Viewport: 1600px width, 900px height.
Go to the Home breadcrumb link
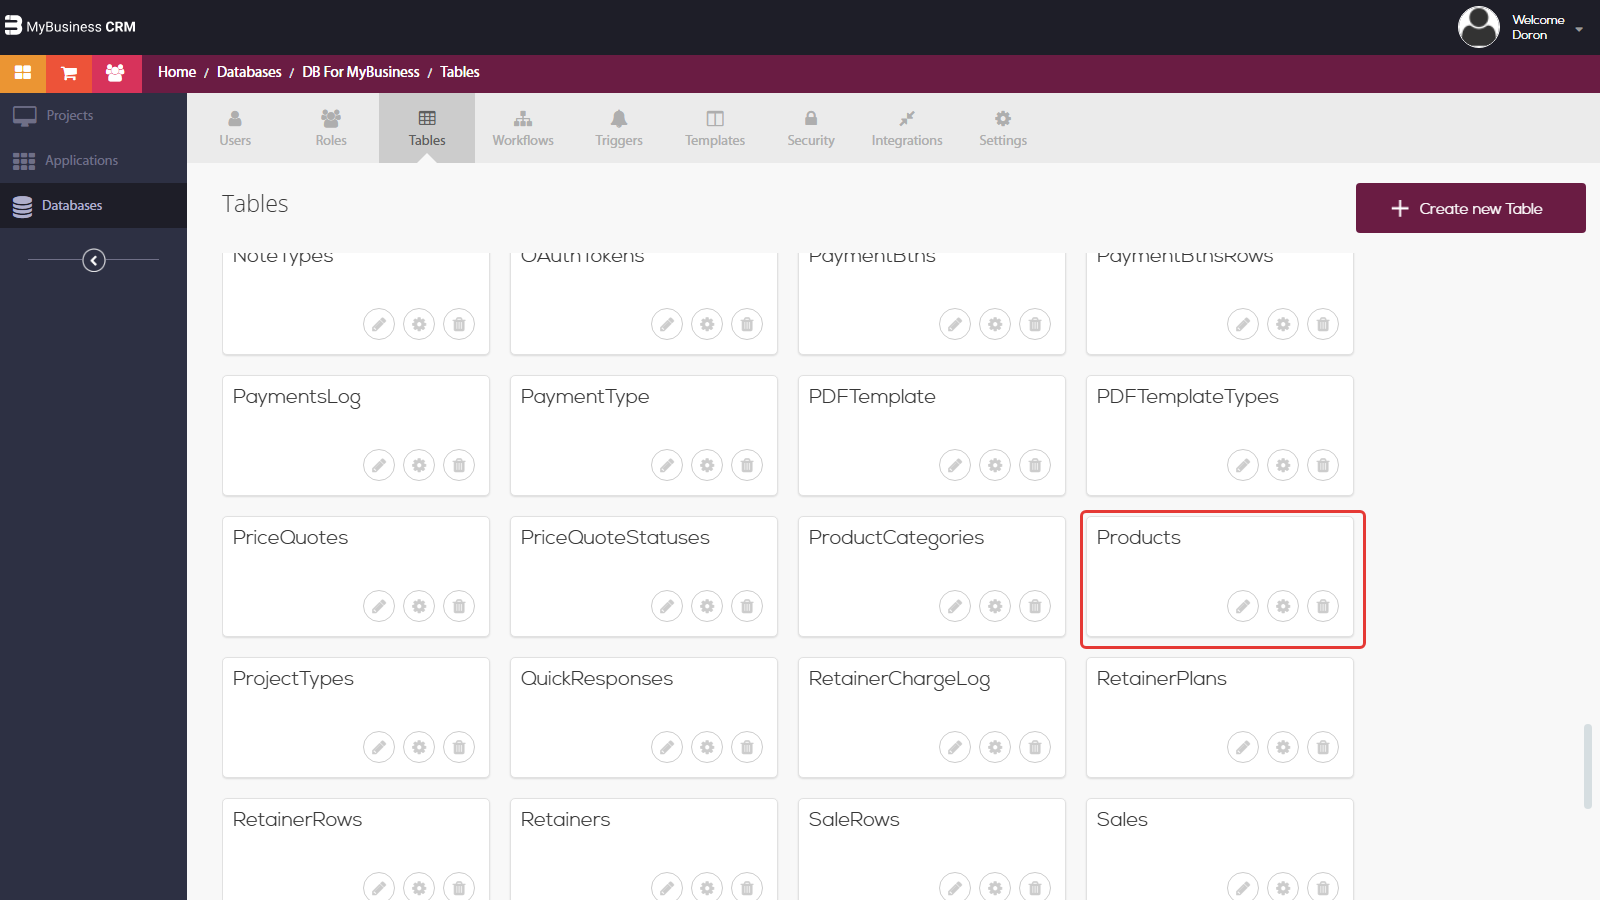177,72
